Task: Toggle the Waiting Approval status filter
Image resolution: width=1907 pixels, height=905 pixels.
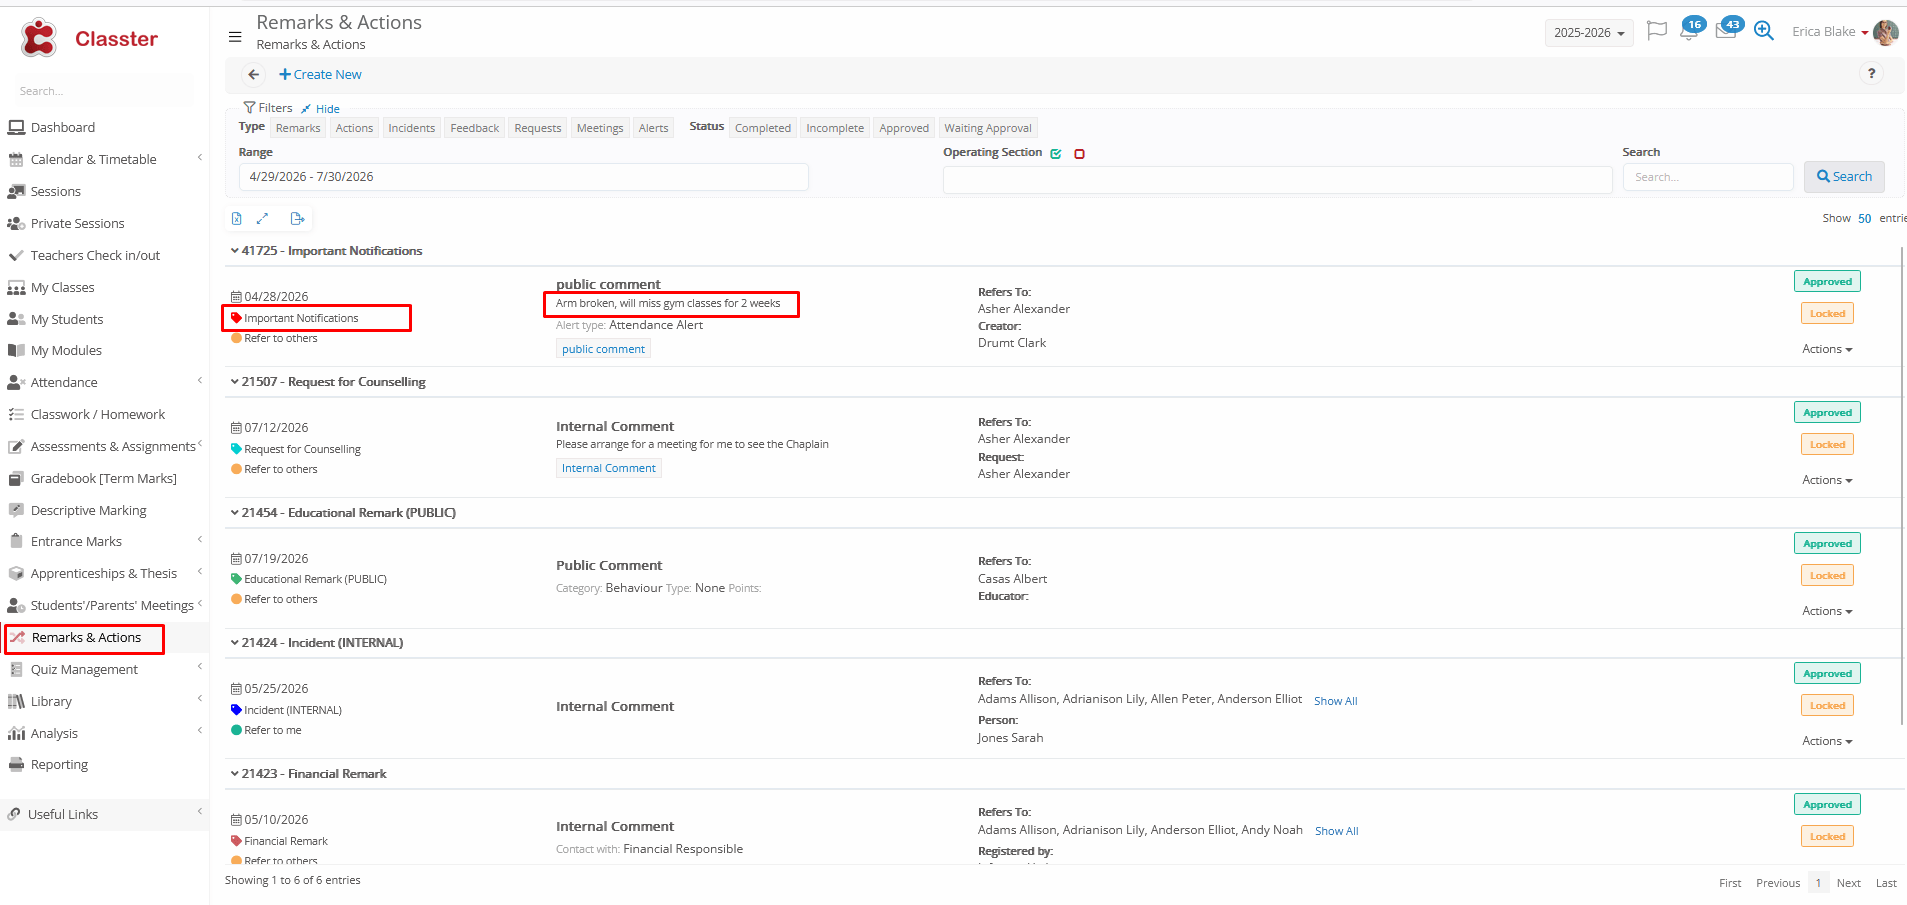Action: [x=987, y=128]
